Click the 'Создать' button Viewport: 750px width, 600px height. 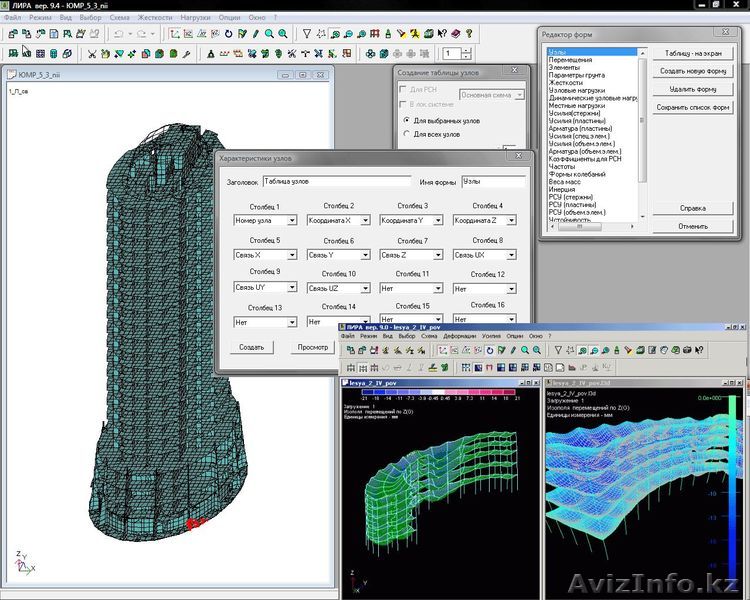pos(251,347)
